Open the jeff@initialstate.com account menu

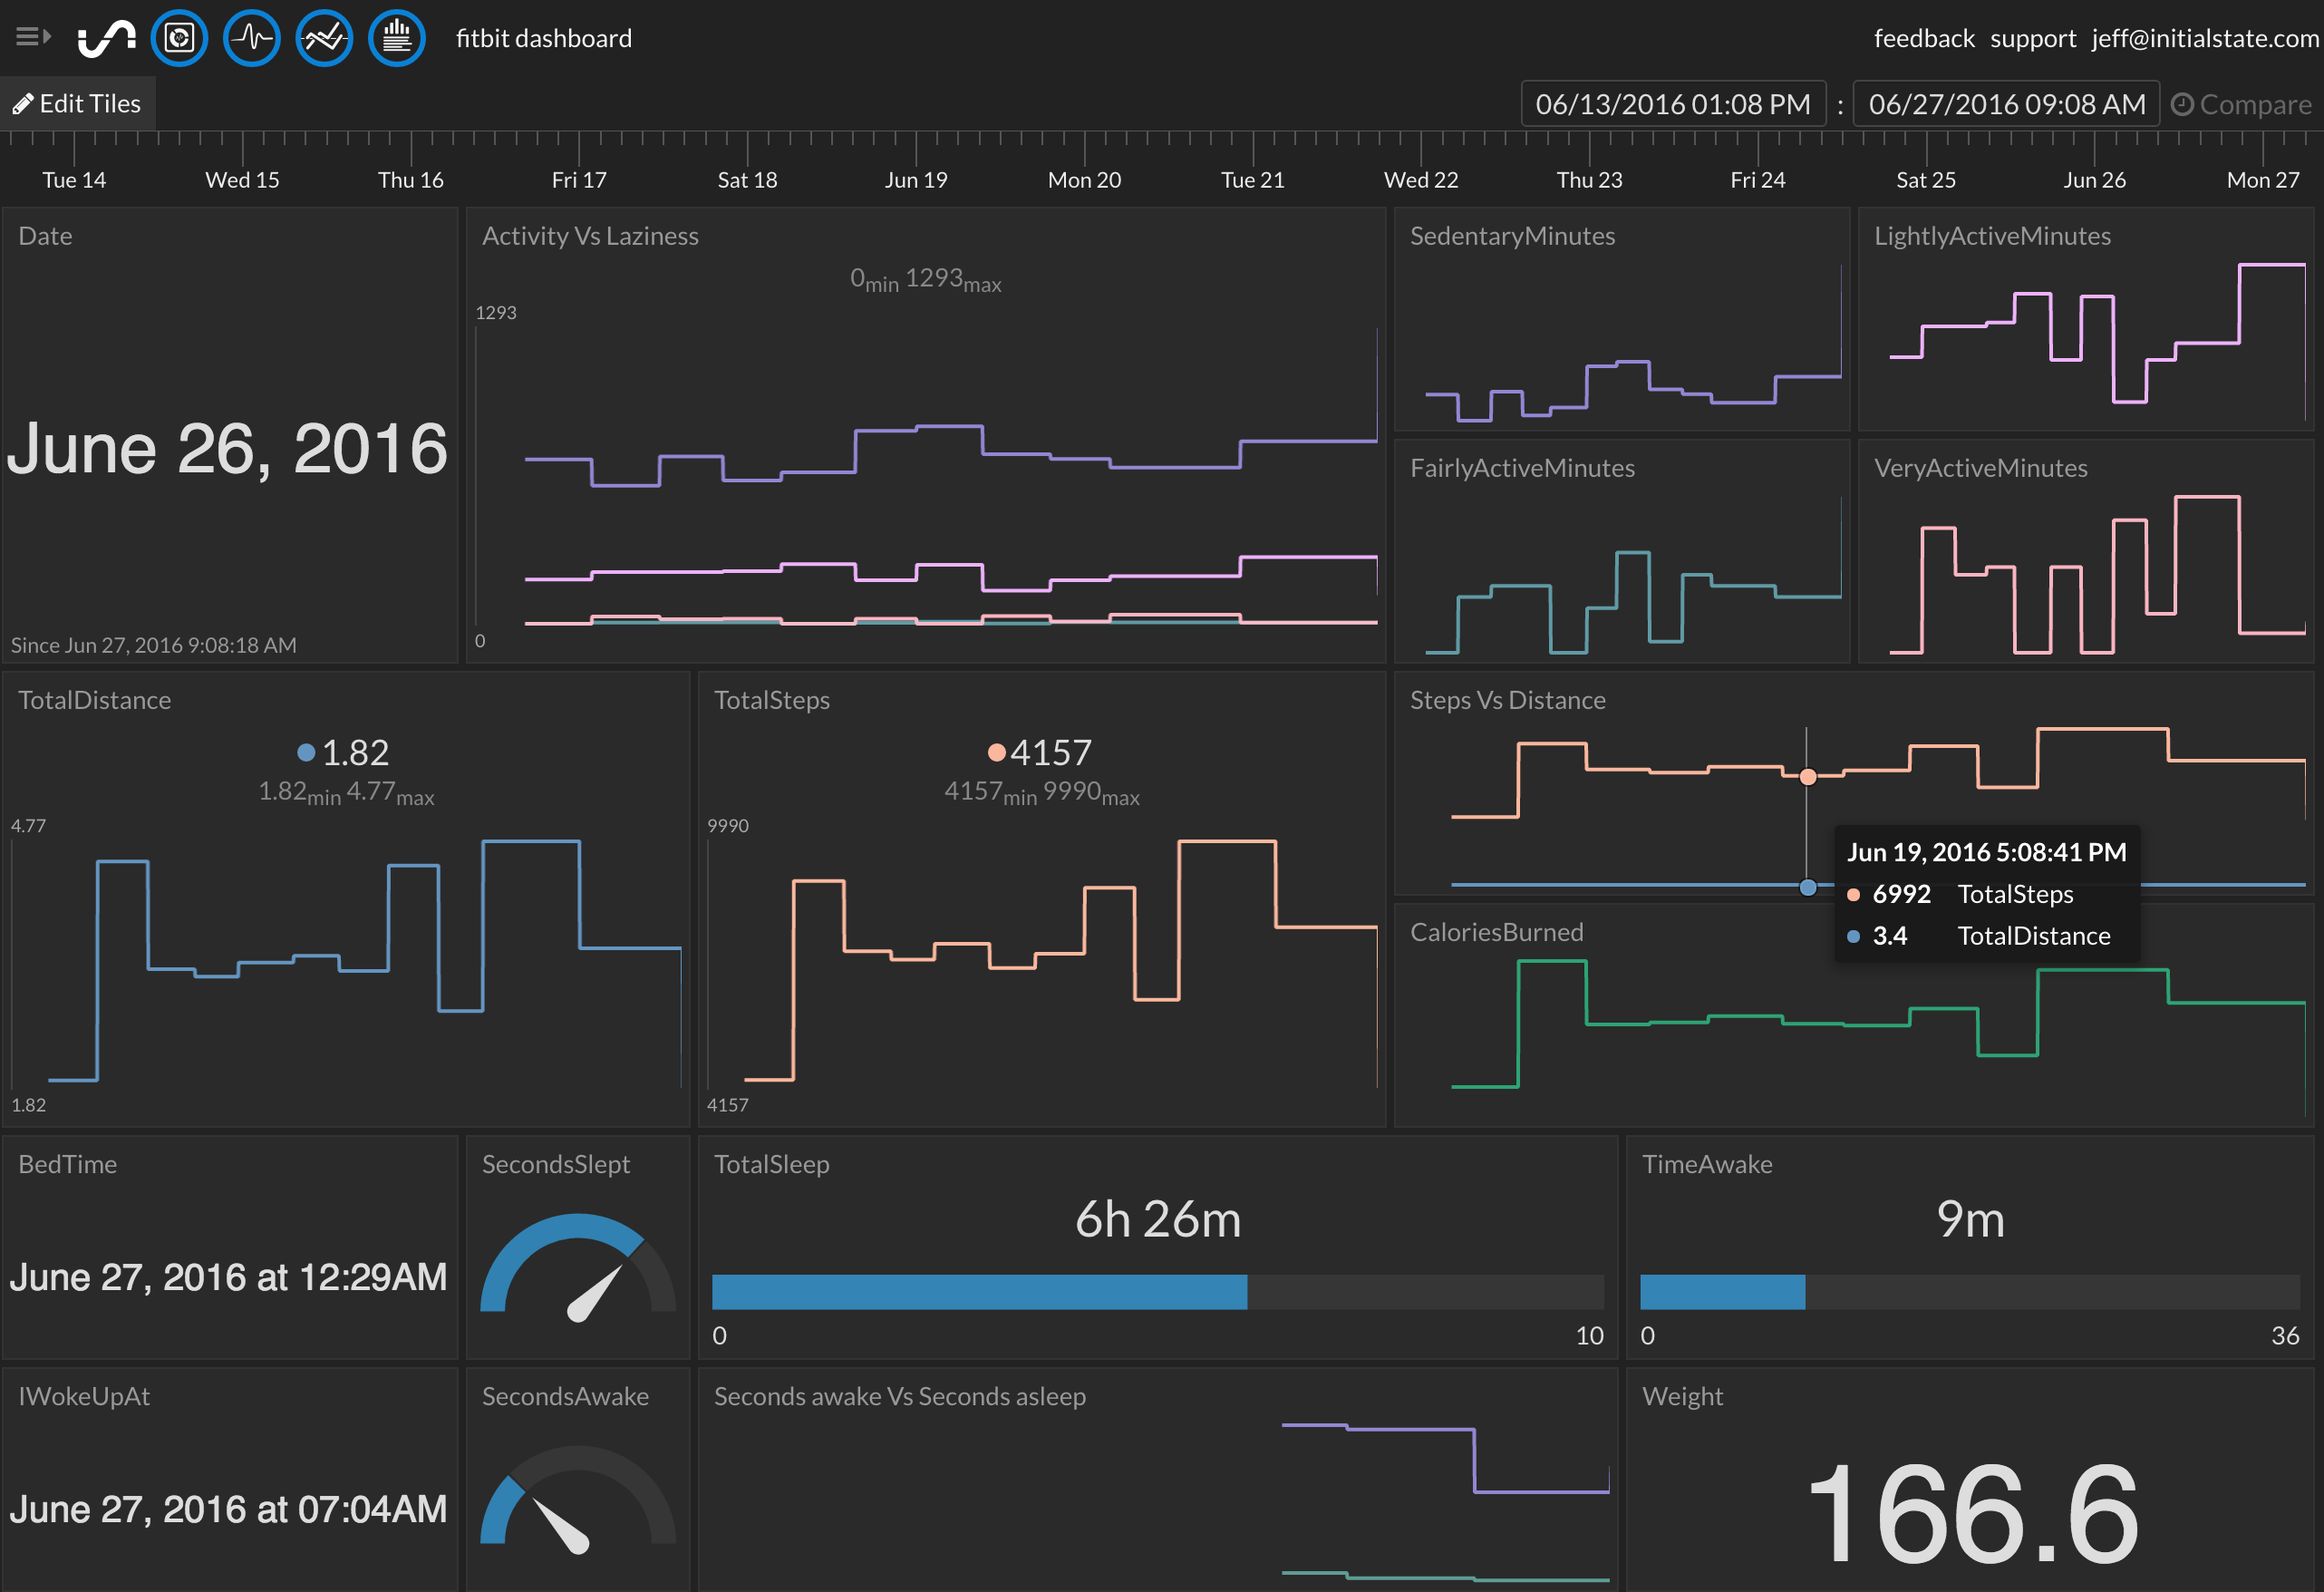coord(2204,38)
